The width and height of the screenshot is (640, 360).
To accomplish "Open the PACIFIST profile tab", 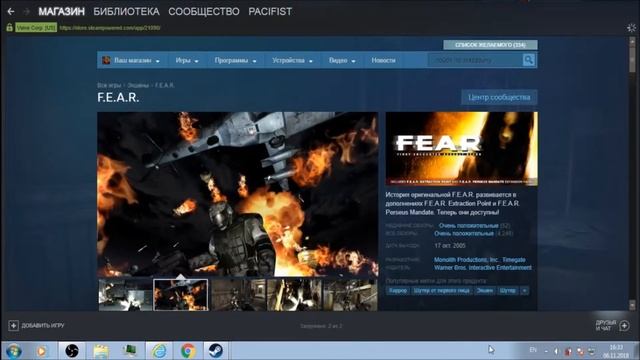I will click(270, 11).
